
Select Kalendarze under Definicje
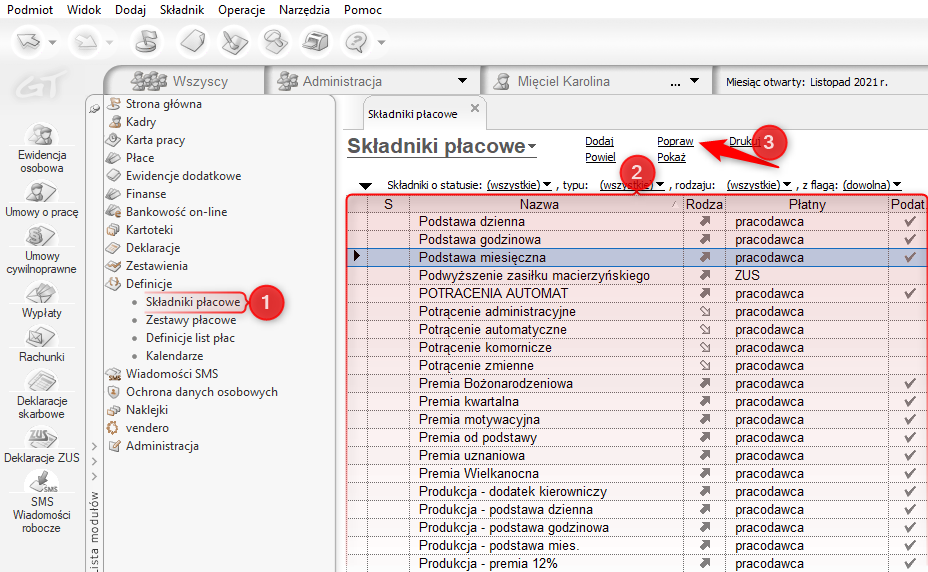[175, 356]
